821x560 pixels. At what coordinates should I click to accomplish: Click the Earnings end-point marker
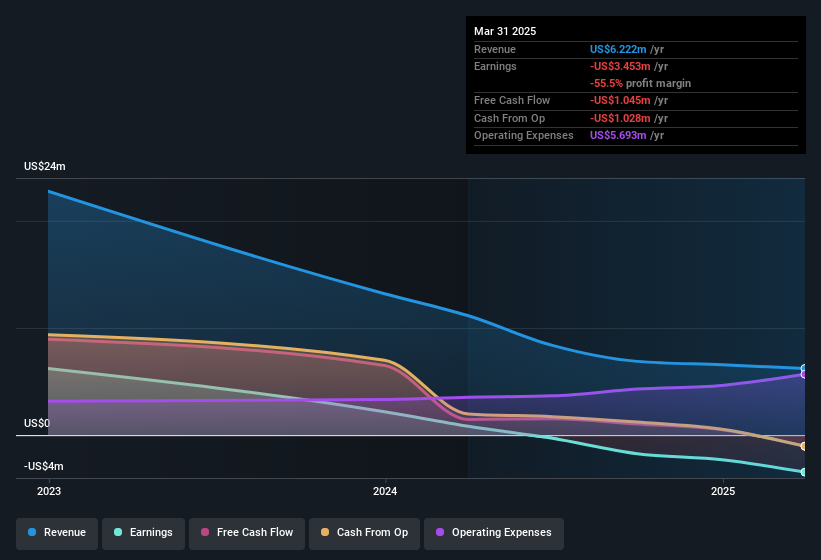(804, 472)
